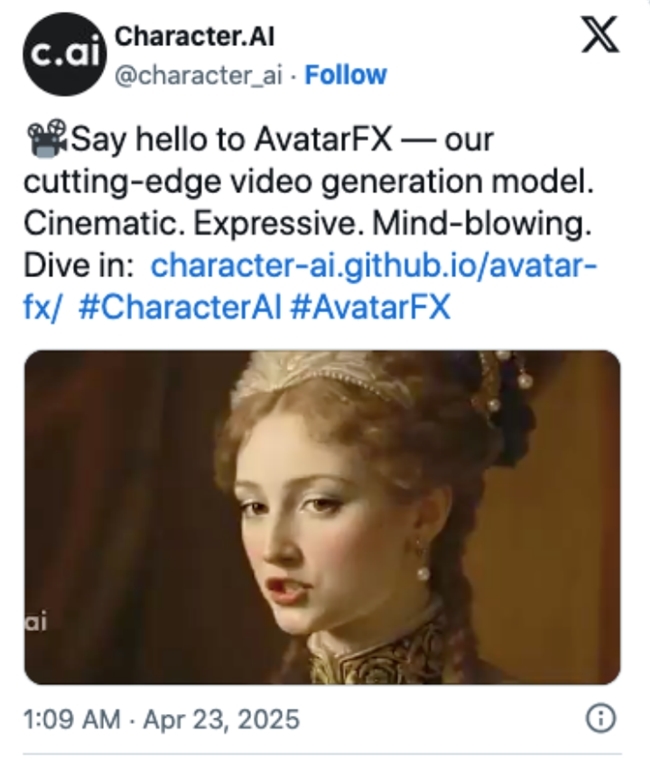This screenshot has width=650, height=760.
Task: Click the 'fx/' link continuation
Action: click(43, 307)
